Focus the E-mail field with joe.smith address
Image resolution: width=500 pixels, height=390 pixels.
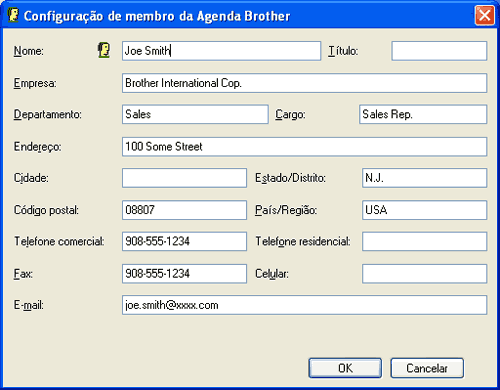304,305
